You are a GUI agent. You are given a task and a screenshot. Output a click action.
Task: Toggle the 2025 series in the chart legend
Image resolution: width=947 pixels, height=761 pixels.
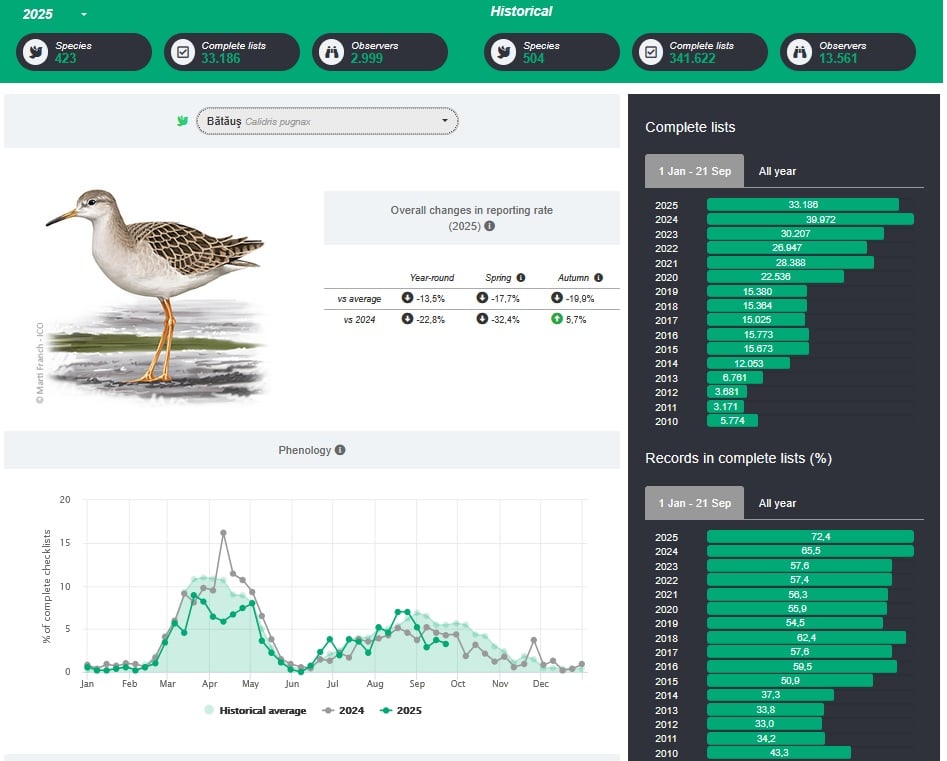click(400, 710)
